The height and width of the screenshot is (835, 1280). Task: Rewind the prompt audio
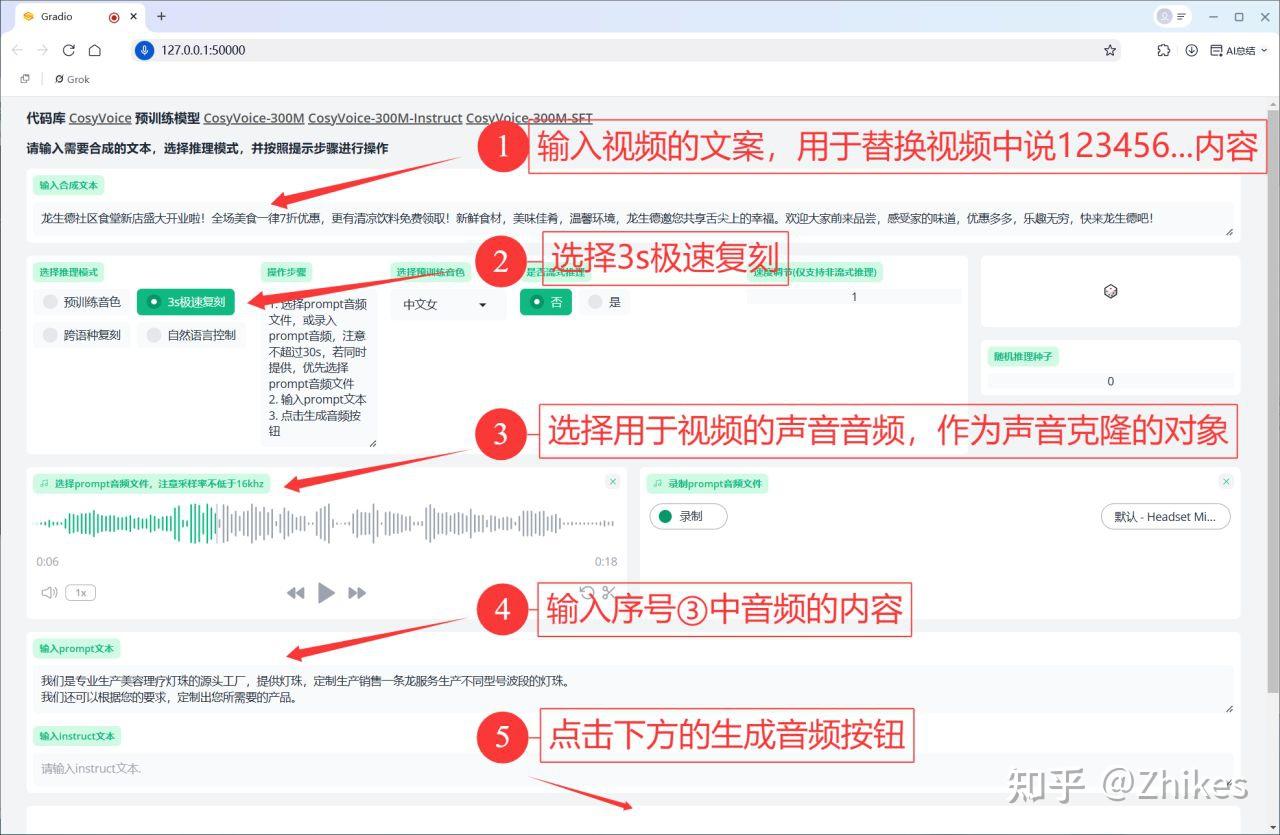click(295, 593)
